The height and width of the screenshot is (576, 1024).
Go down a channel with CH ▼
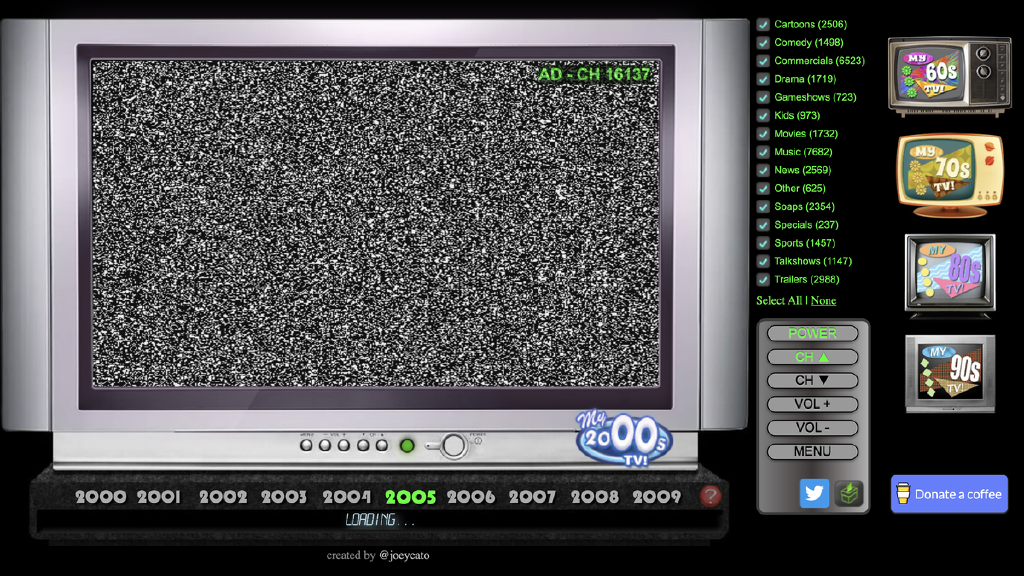[x=812, y=381]
